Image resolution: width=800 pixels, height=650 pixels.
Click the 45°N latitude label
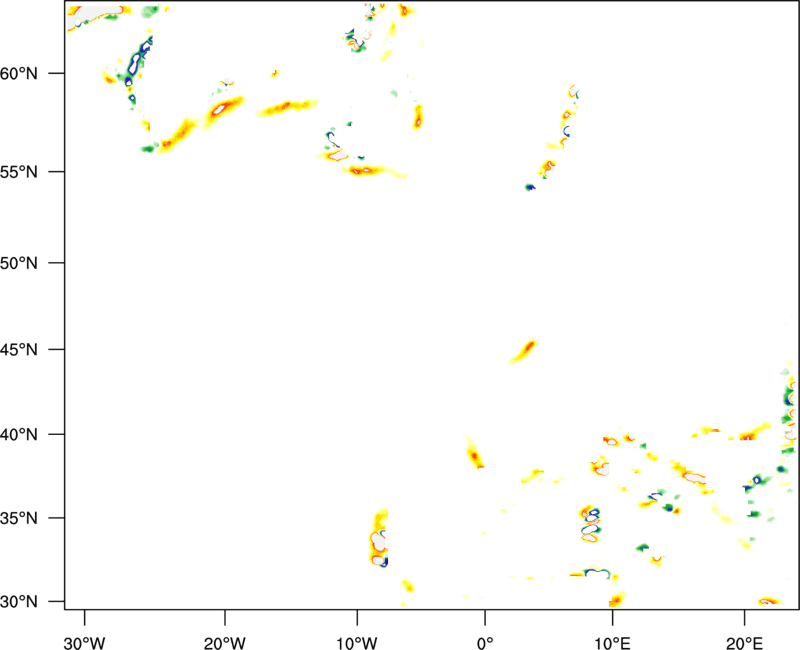19,350
